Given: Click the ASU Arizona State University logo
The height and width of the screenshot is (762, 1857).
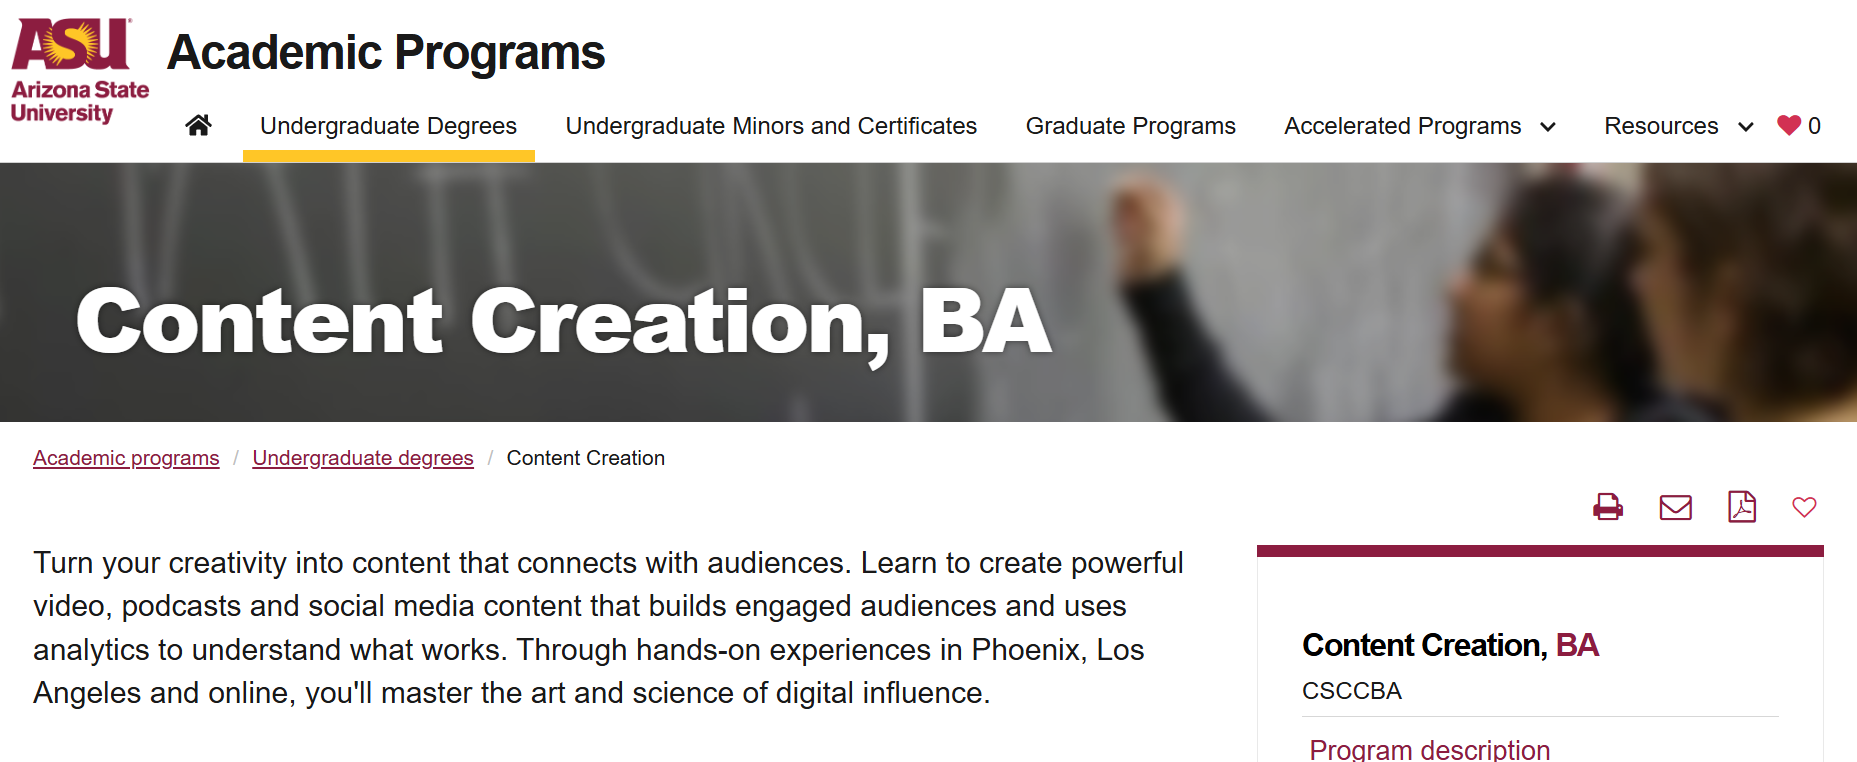Looking at the screenshot, I should (x=80, y=70).
